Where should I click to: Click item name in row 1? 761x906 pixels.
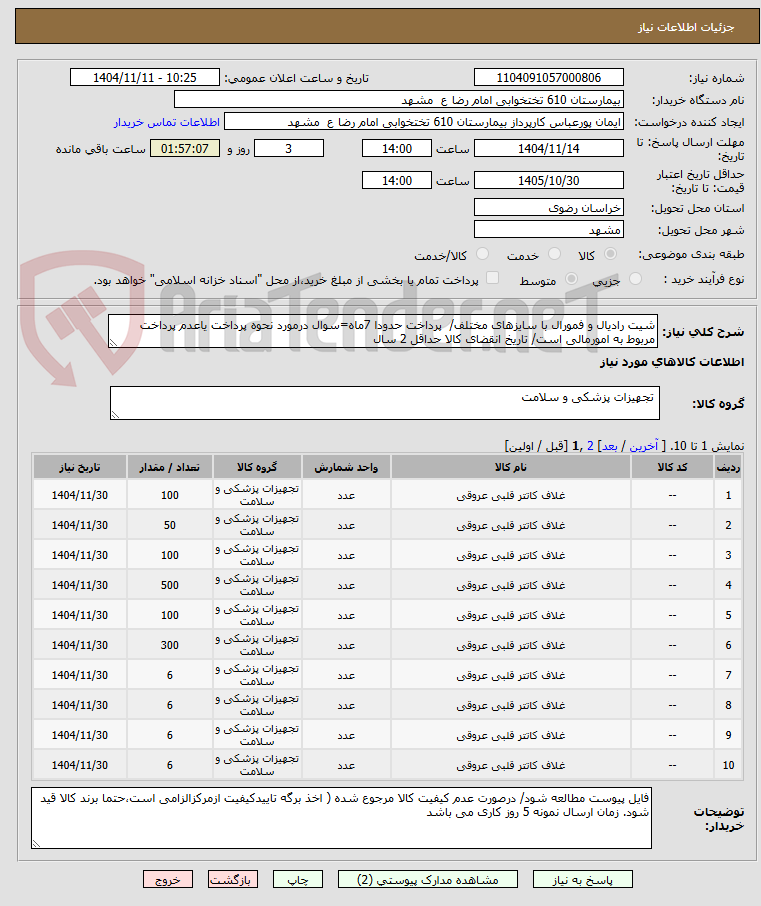[511, 495]
